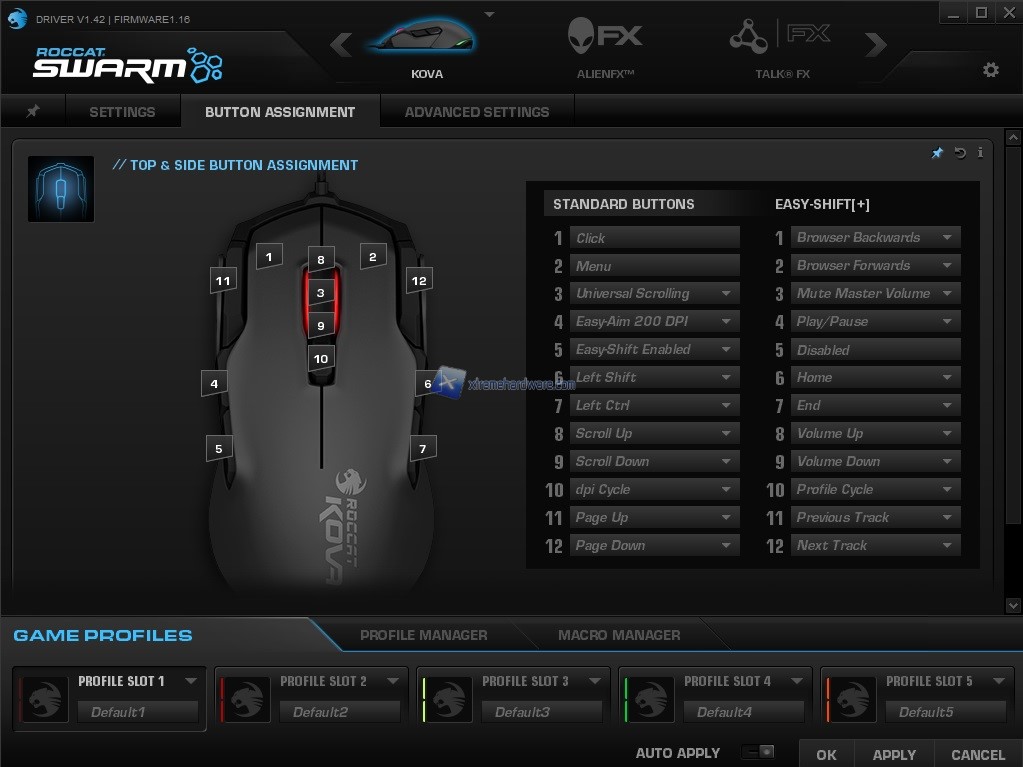This screenshot has width=1023, height=767.
Task: Open the Universal Scrolling dropdown
Action: click(x=727, y=294)
